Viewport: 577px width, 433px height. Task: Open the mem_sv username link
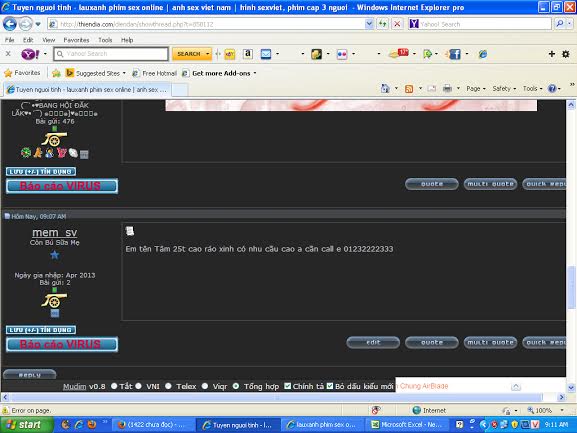(x=54, y=233)
